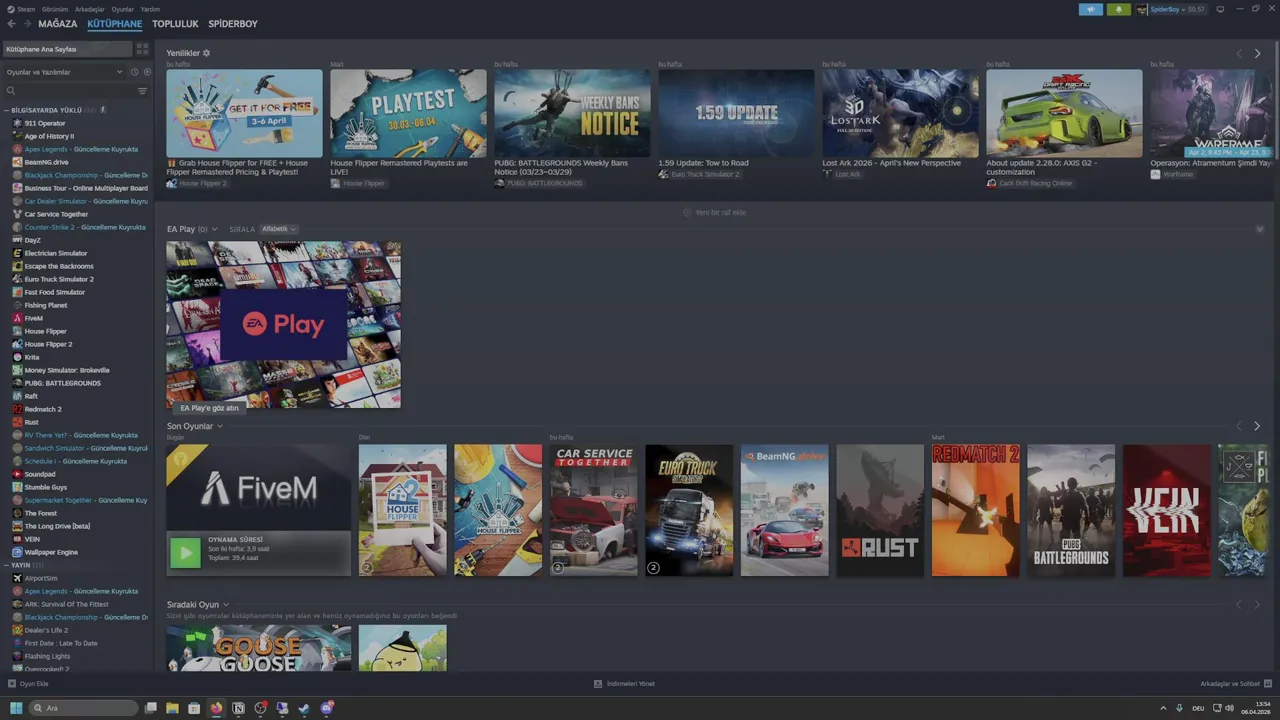The width and height of the screenshot is (1280, 720).
Task: Open the announcements megaphone button
Action: (x=1091, y=9)
